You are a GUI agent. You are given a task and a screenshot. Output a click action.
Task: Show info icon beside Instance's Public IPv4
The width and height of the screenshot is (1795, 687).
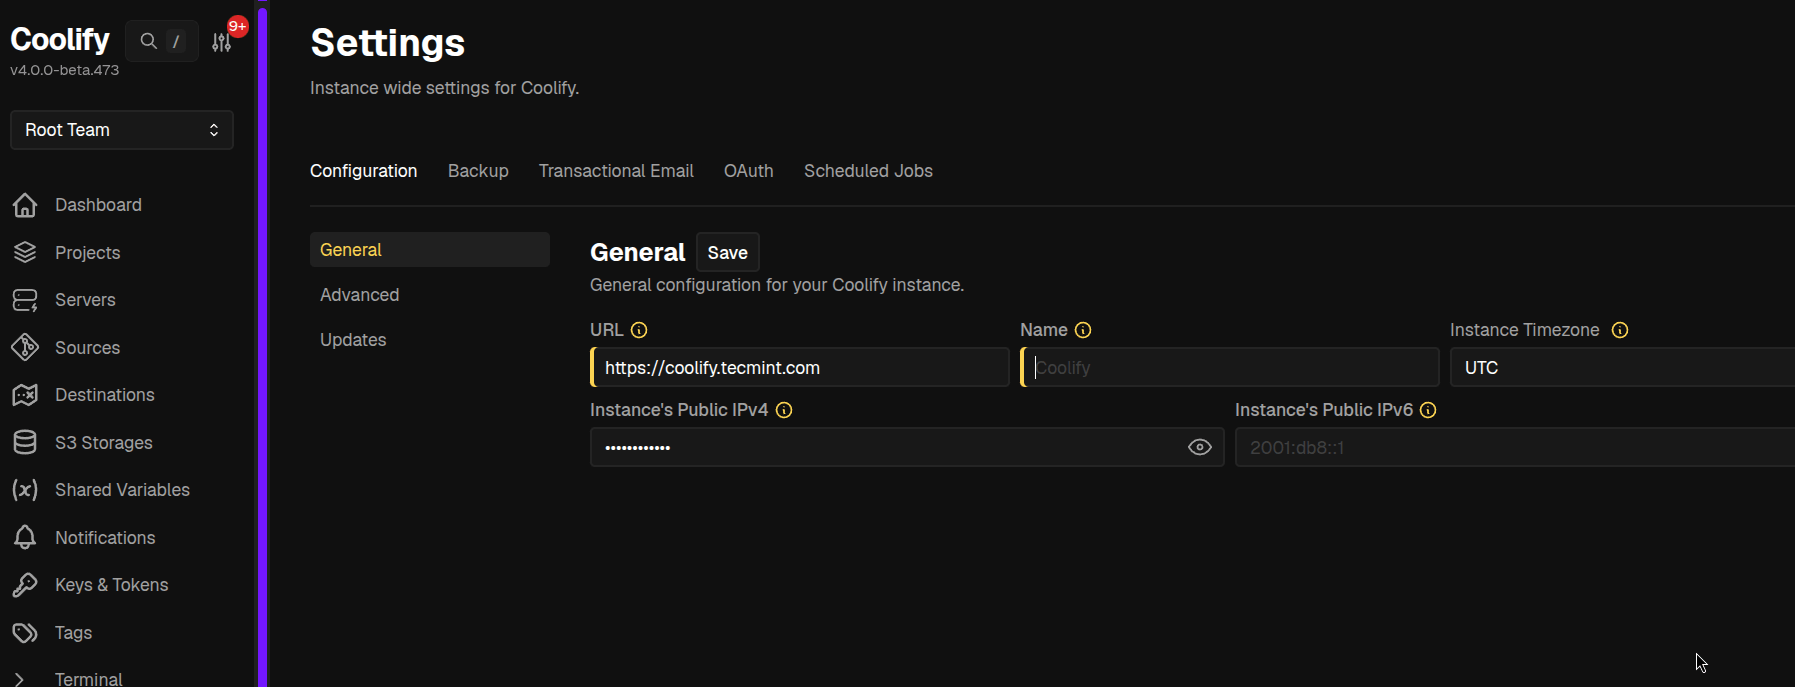[784, 410]
